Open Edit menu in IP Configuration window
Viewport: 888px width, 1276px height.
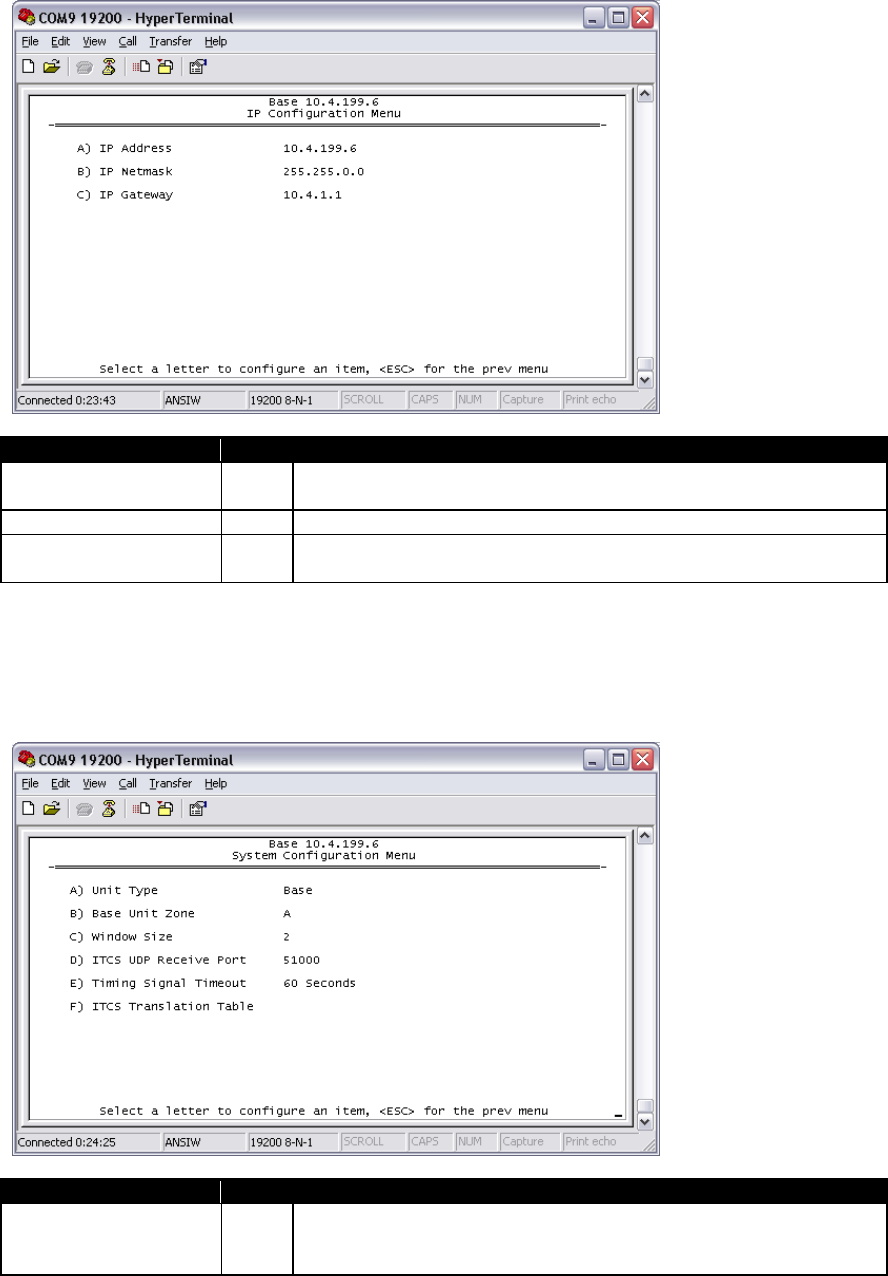(61, 41)
